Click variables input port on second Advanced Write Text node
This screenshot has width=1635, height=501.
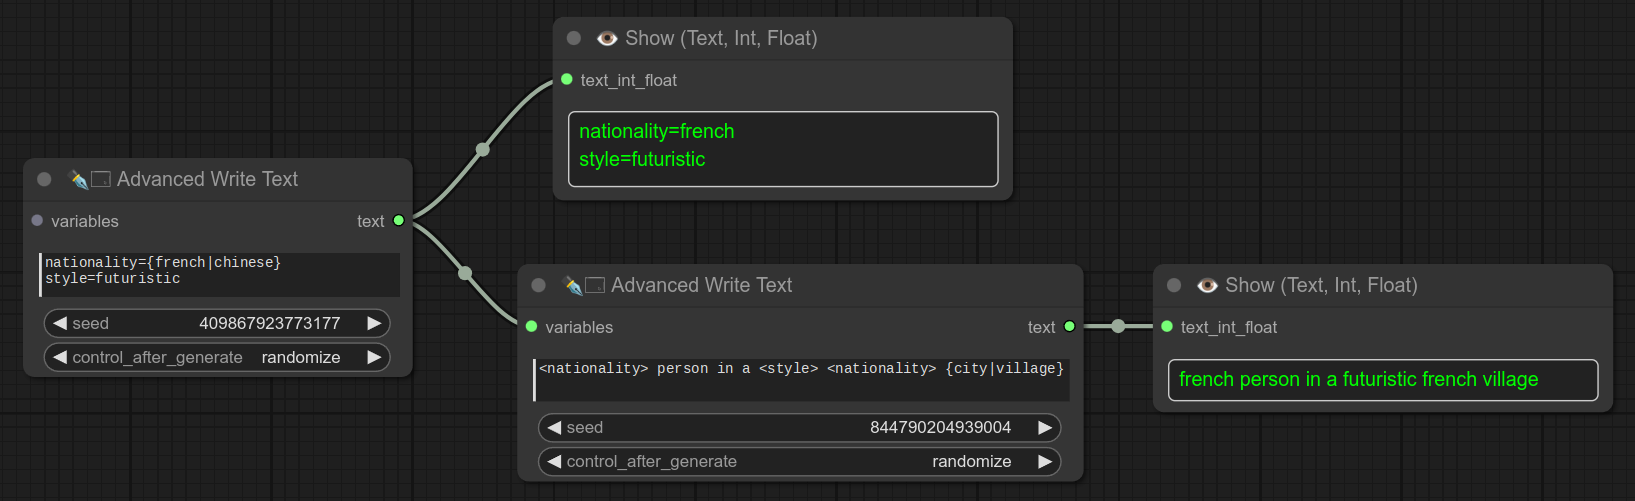click(532, 327)
